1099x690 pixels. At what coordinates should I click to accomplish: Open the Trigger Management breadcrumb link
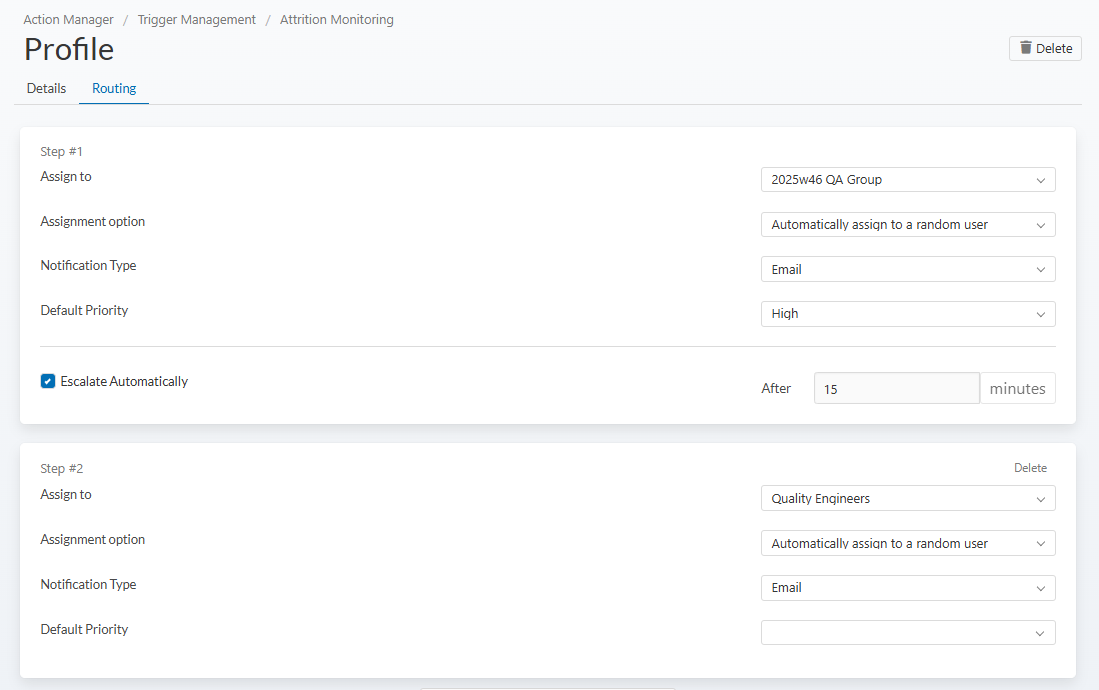[x=196, y=19]
